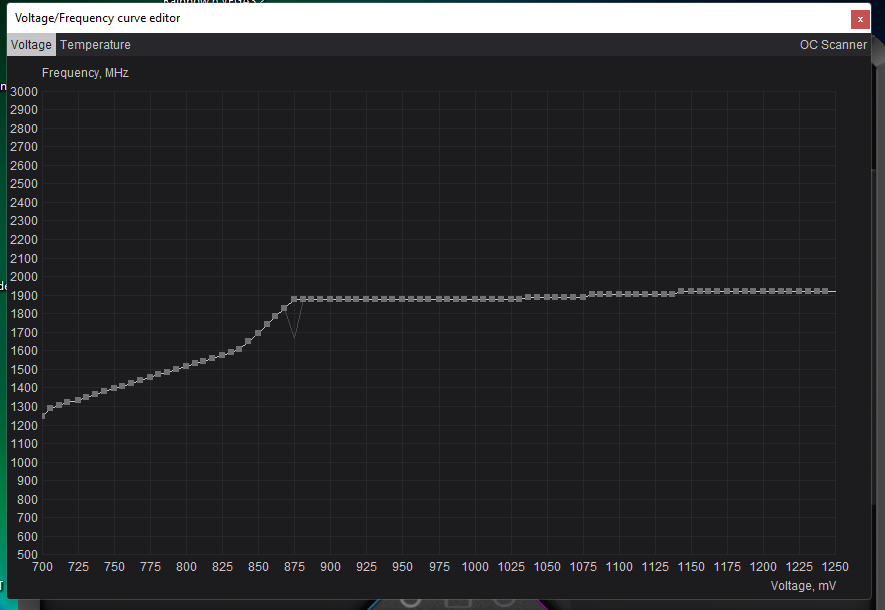Open the OC Scanner
This screenshot has height=610, width=885.
(x=833, y=45)
